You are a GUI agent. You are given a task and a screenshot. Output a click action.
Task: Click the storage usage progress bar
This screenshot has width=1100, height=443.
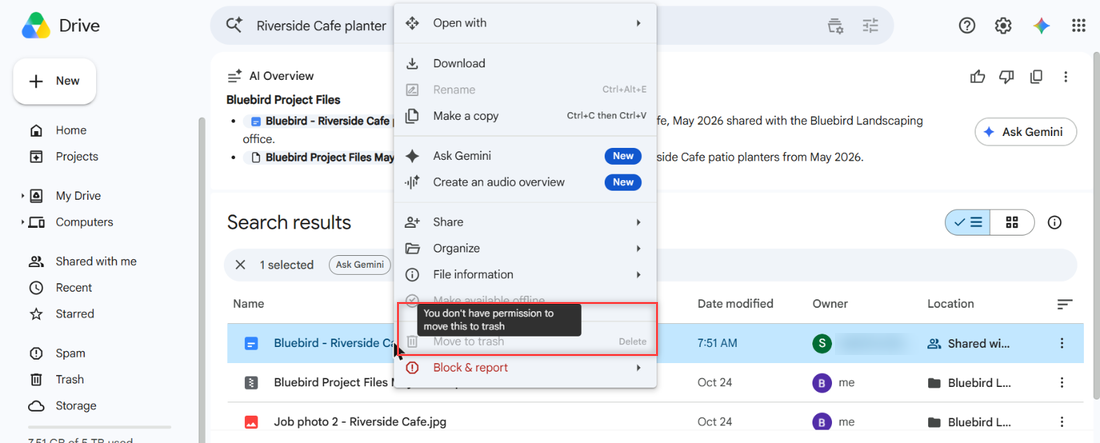tap(99, 427)
